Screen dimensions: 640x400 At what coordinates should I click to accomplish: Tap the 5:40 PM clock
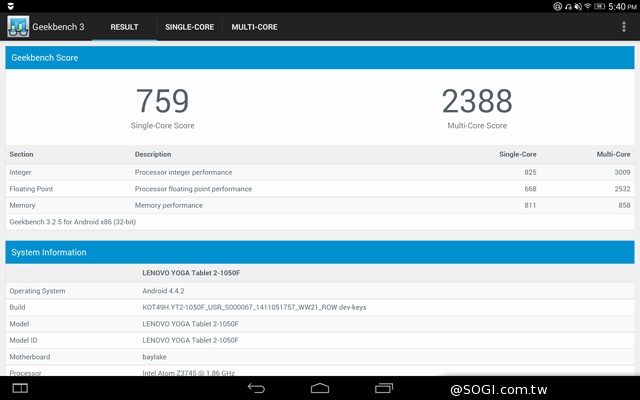[x=620, y=6]
